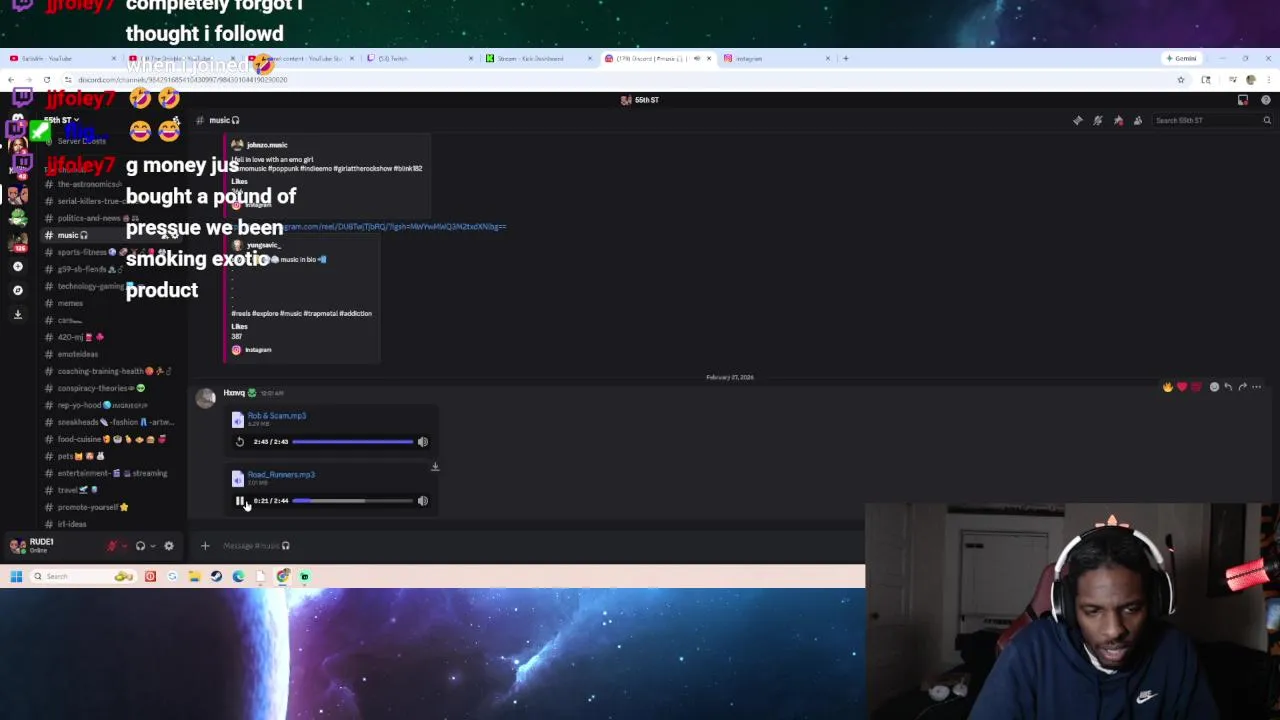Open notification settings icon in channel header
The width and height of the screenshot is (1280, 720).
point(1098,120)
